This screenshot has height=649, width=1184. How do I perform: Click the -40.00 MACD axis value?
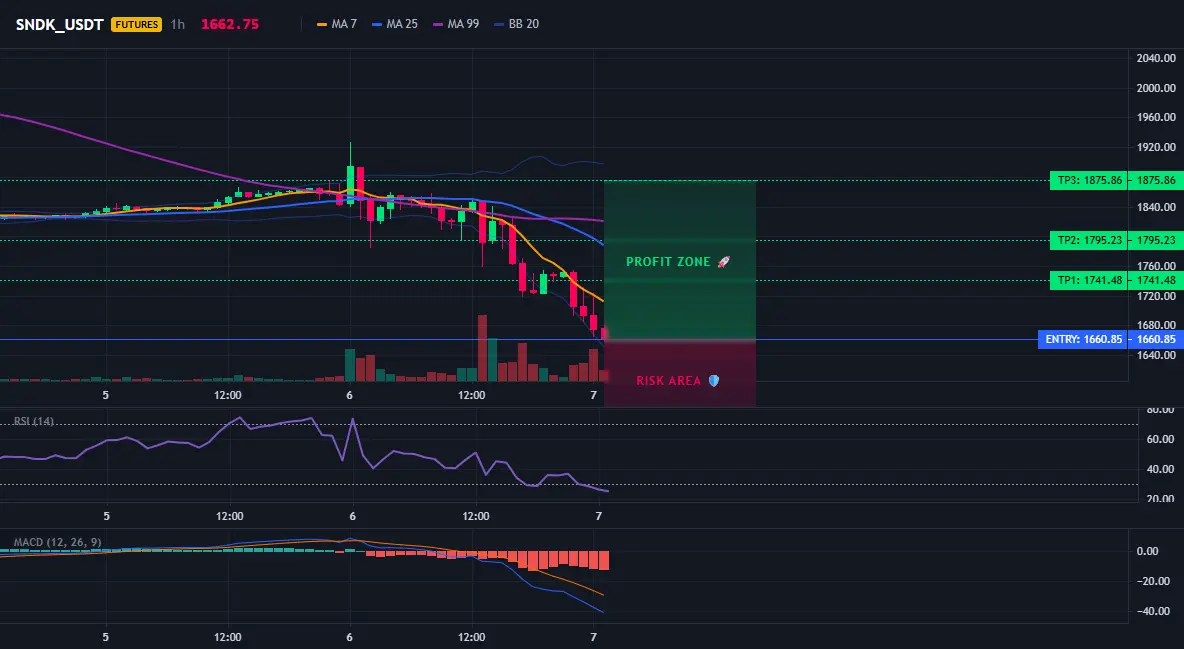point(1156,611)
